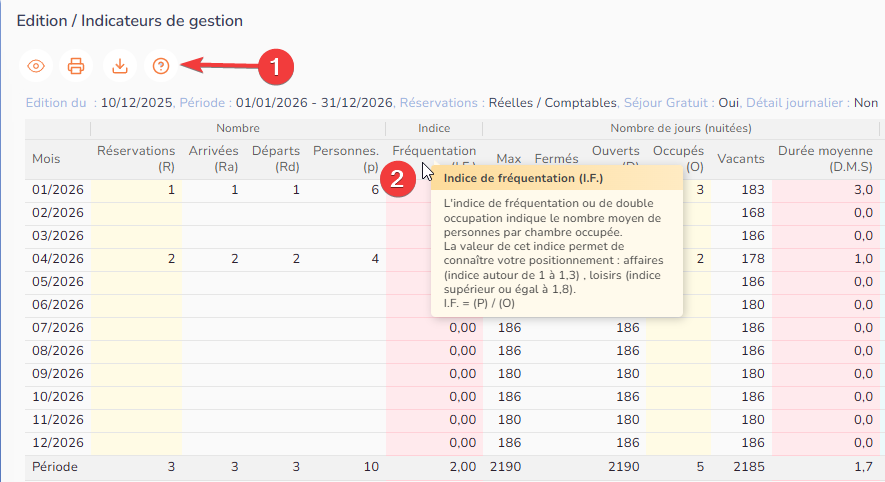
Task: Select the Personnes (p) column header
Action: pos(346,158)
